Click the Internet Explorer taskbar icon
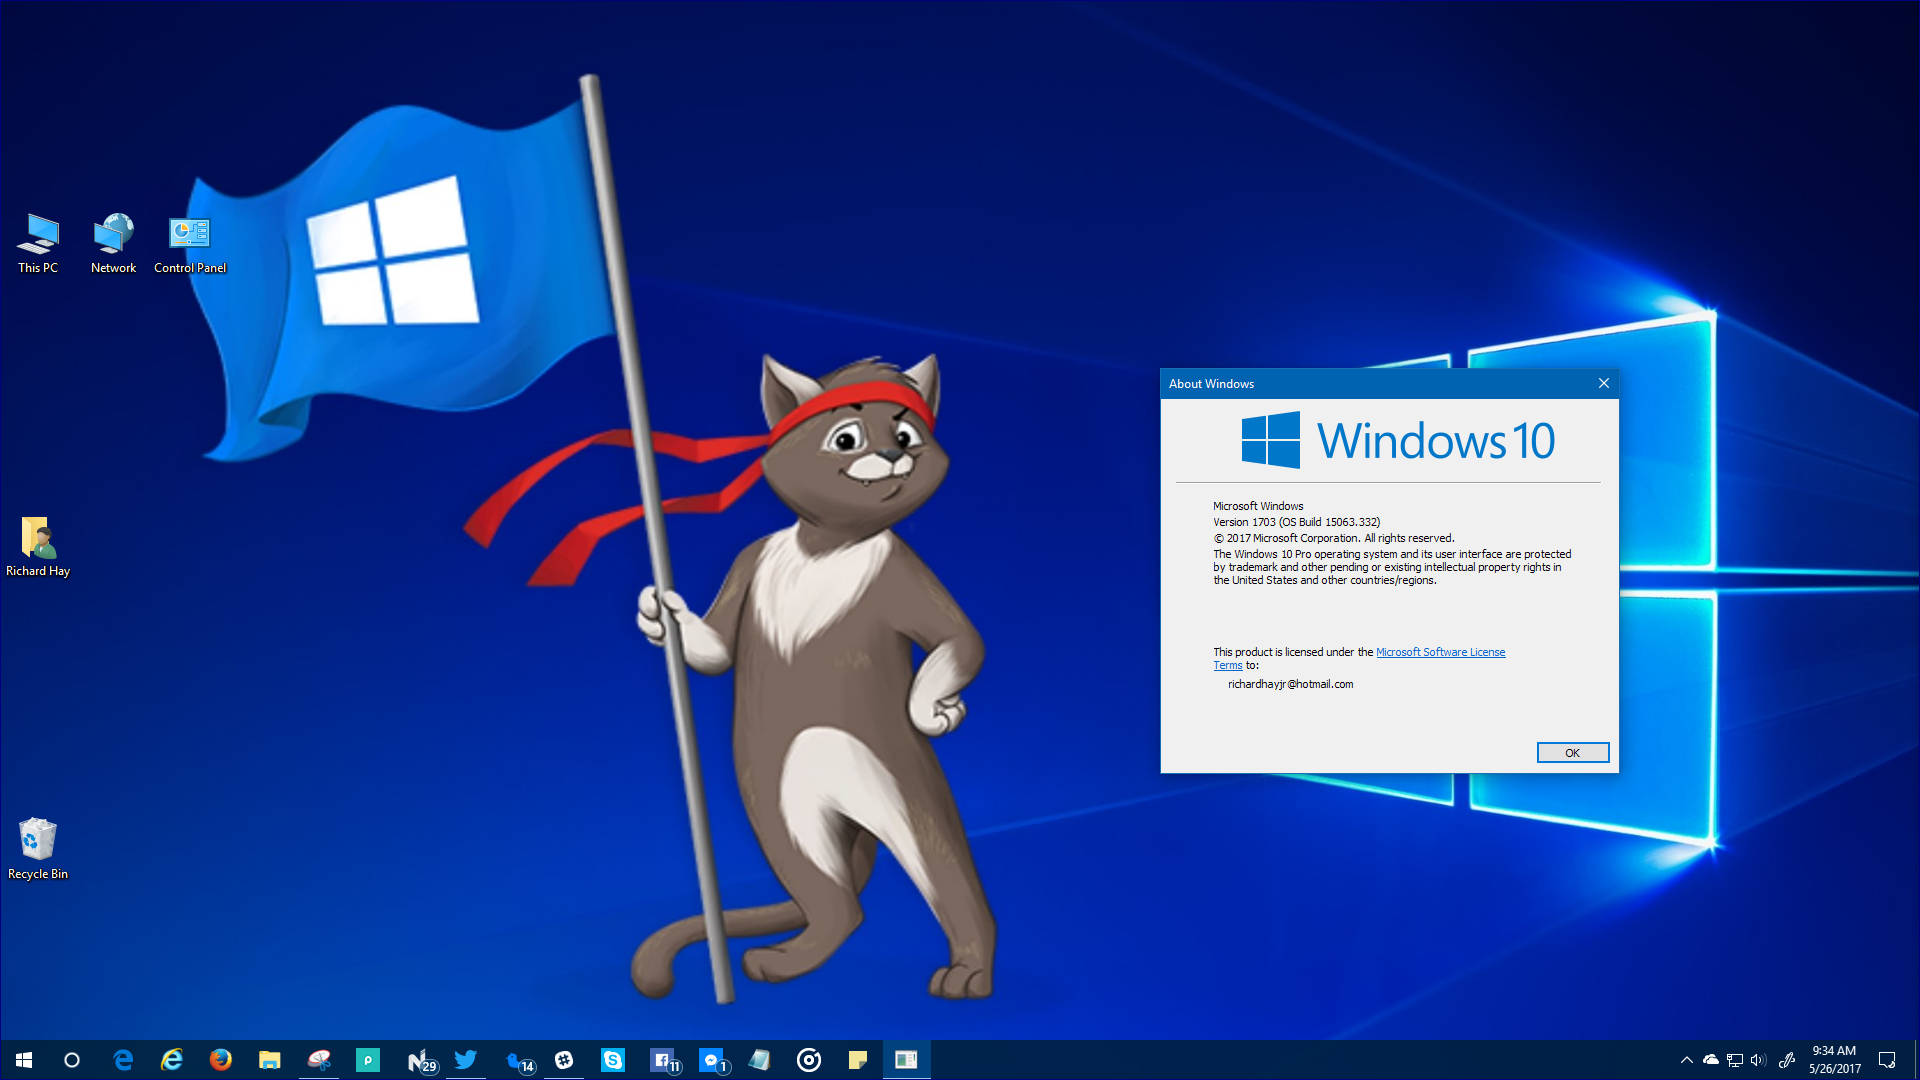Image resolution: width=1920 pixels, height=1080 pixels. click(x=172, y=1060)
